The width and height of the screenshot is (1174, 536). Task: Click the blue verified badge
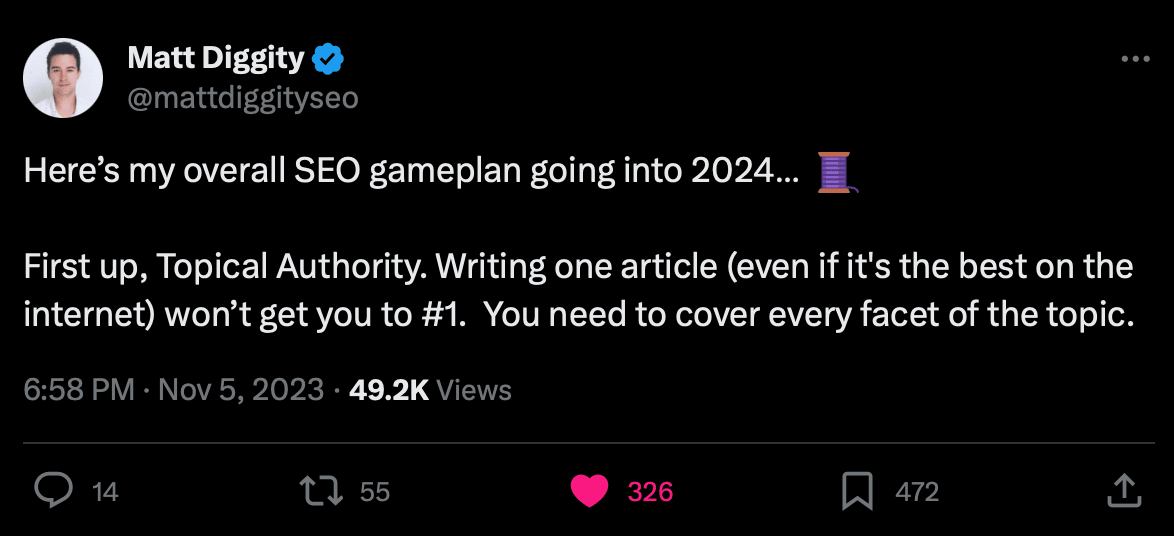[328, 59]
